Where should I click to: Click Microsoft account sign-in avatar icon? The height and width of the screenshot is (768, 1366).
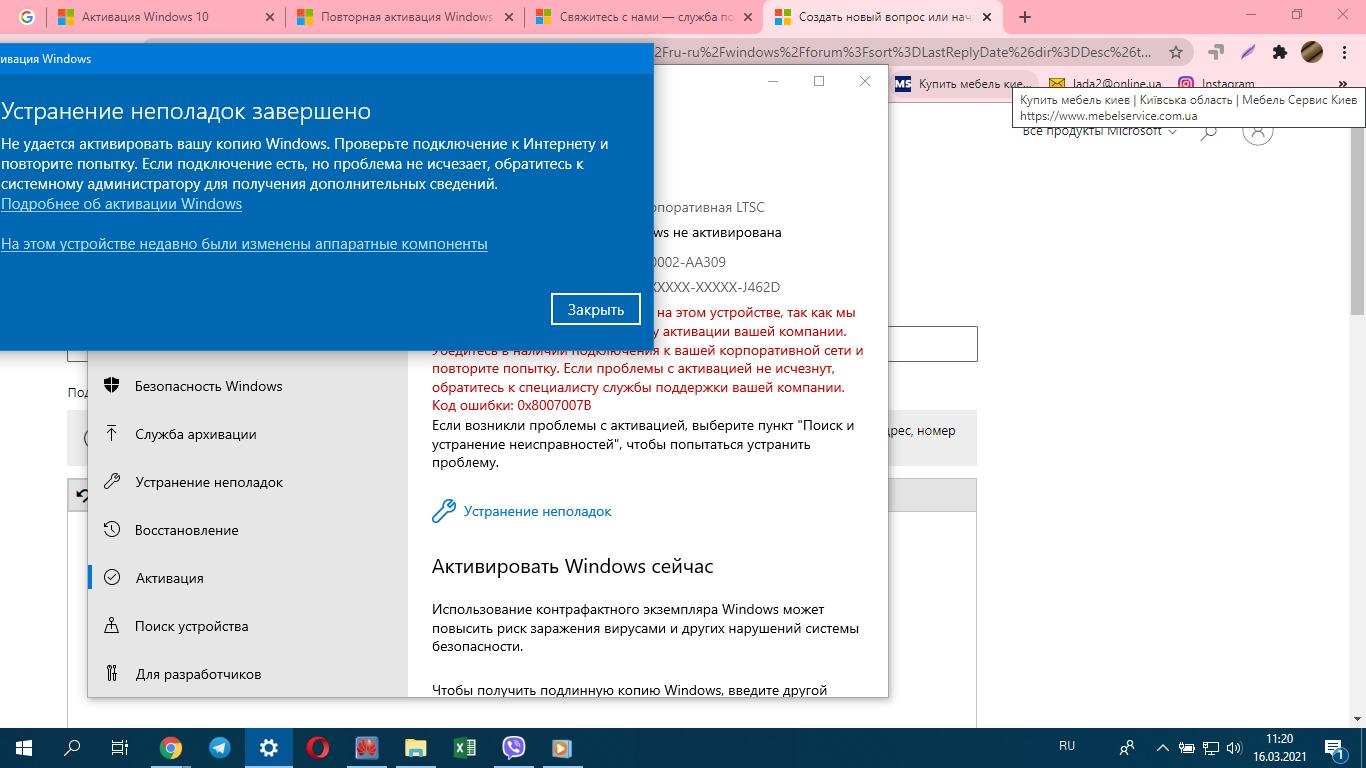1258,132
